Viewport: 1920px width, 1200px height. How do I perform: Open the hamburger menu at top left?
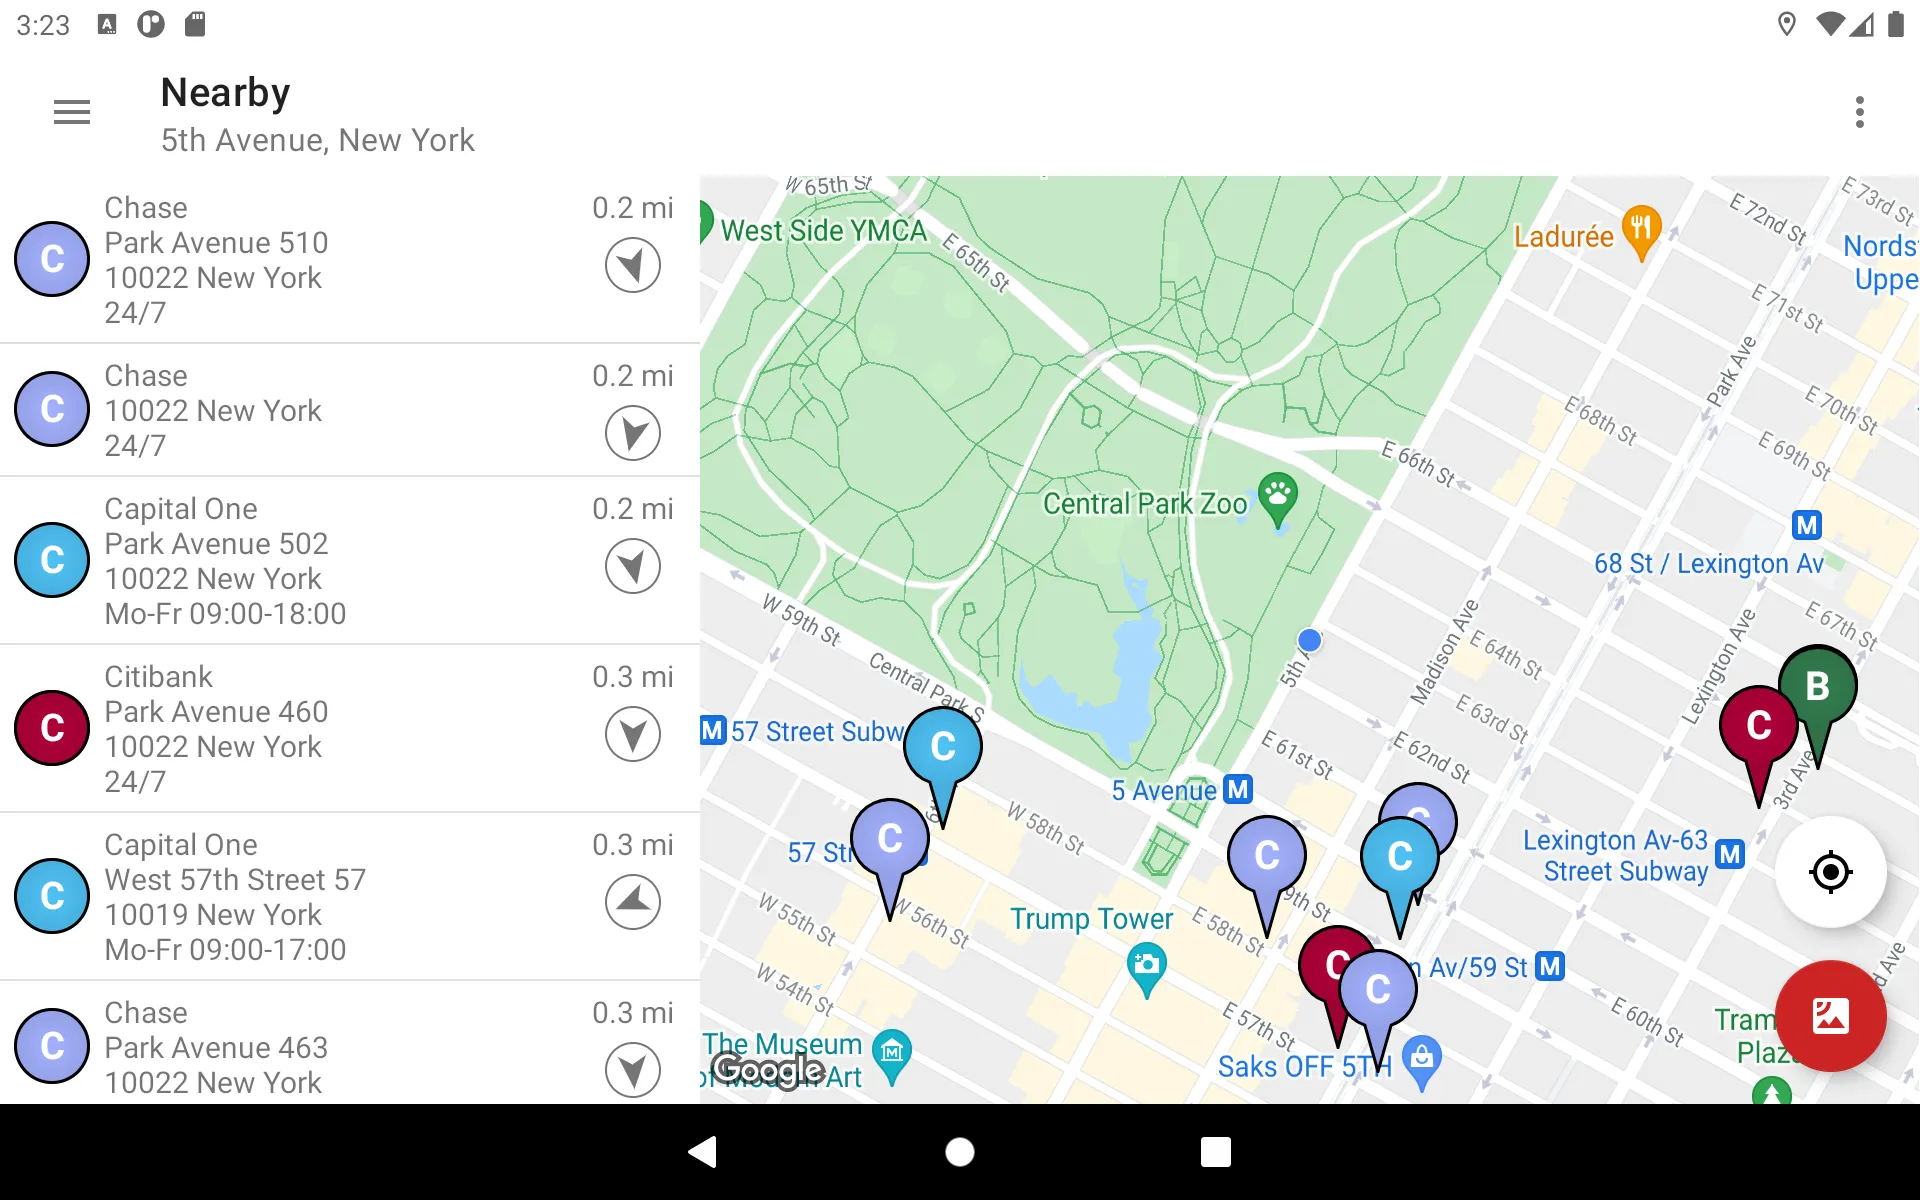tap(72, 112)
